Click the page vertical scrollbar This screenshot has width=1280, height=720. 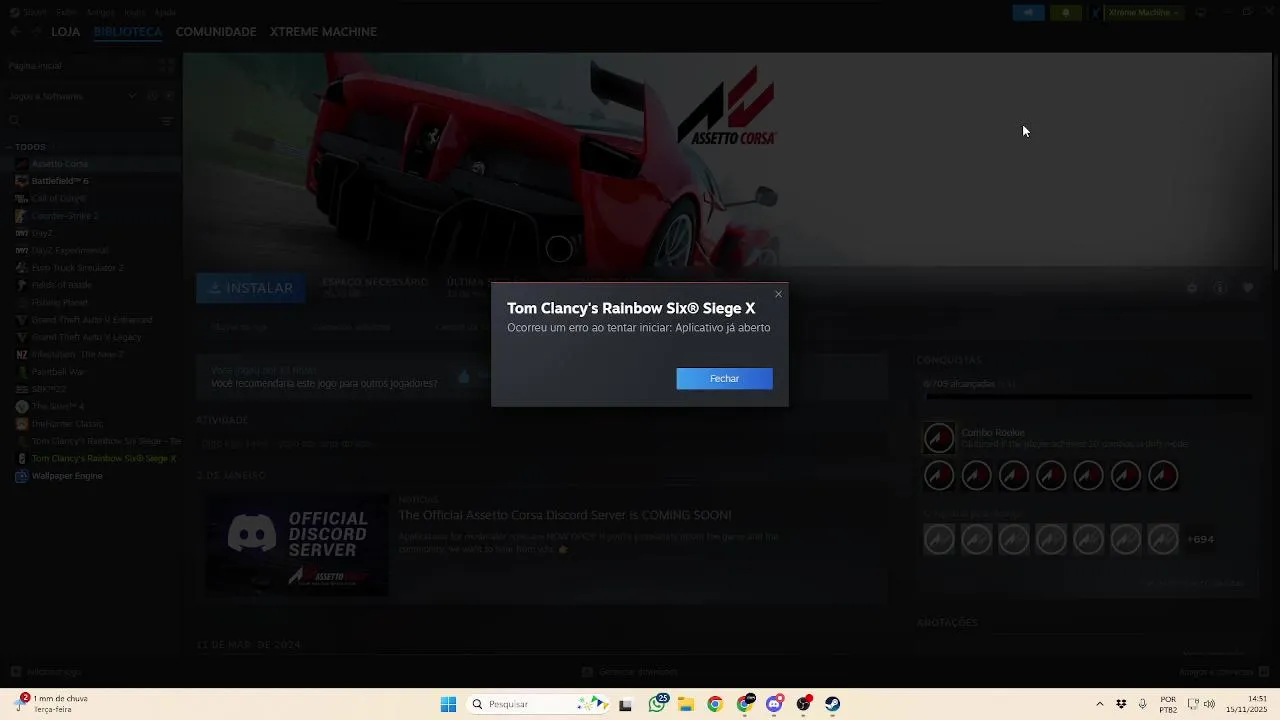pyautogui.click(x=1274, y=160)
